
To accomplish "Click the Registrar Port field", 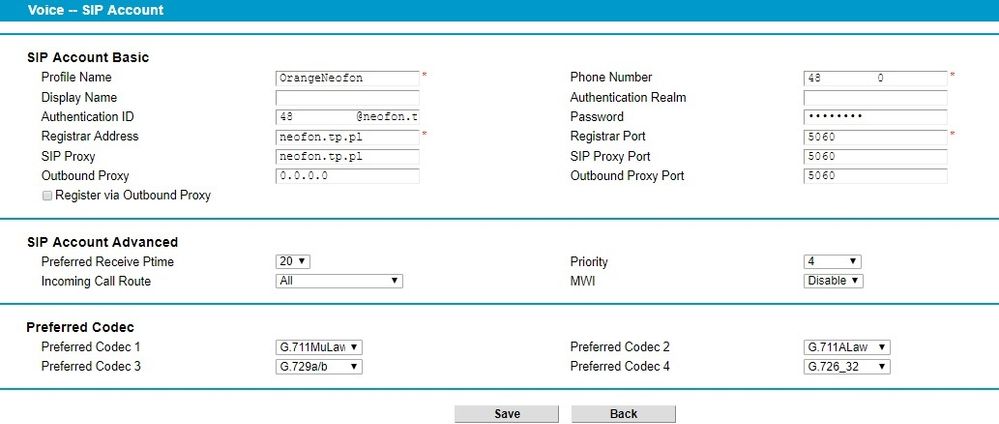I will pos(875,137).
